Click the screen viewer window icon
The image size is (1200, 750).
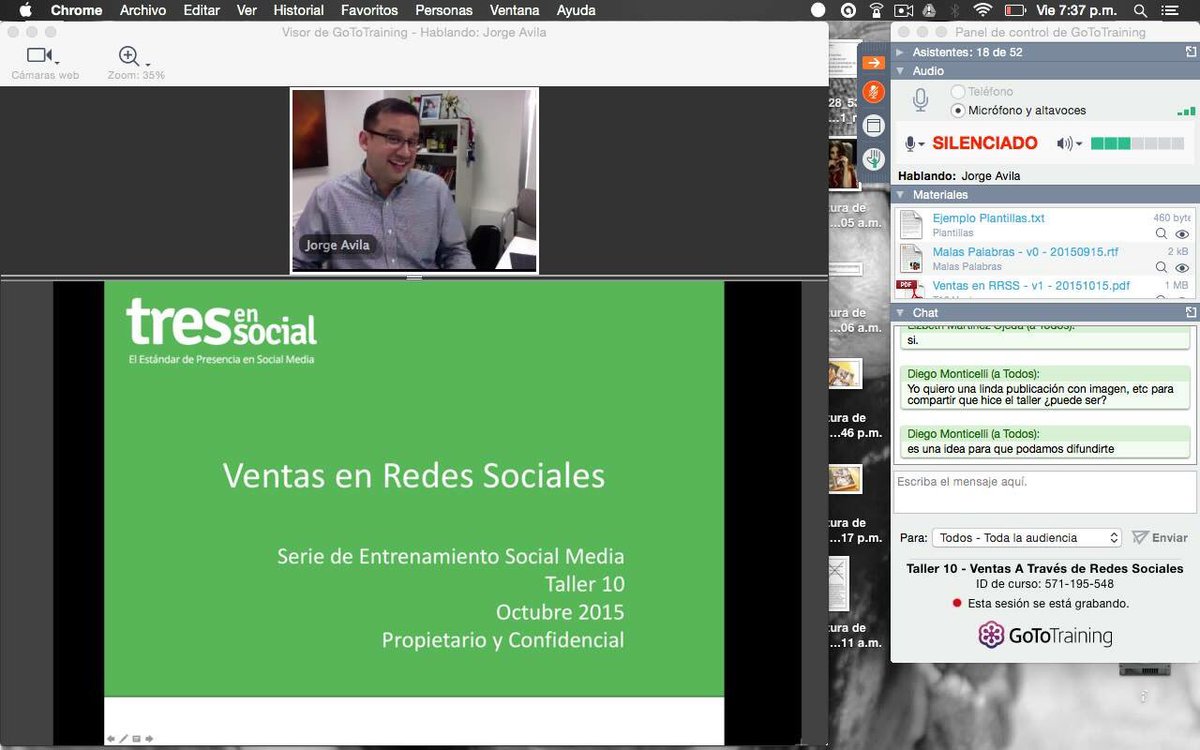point(873,125)
